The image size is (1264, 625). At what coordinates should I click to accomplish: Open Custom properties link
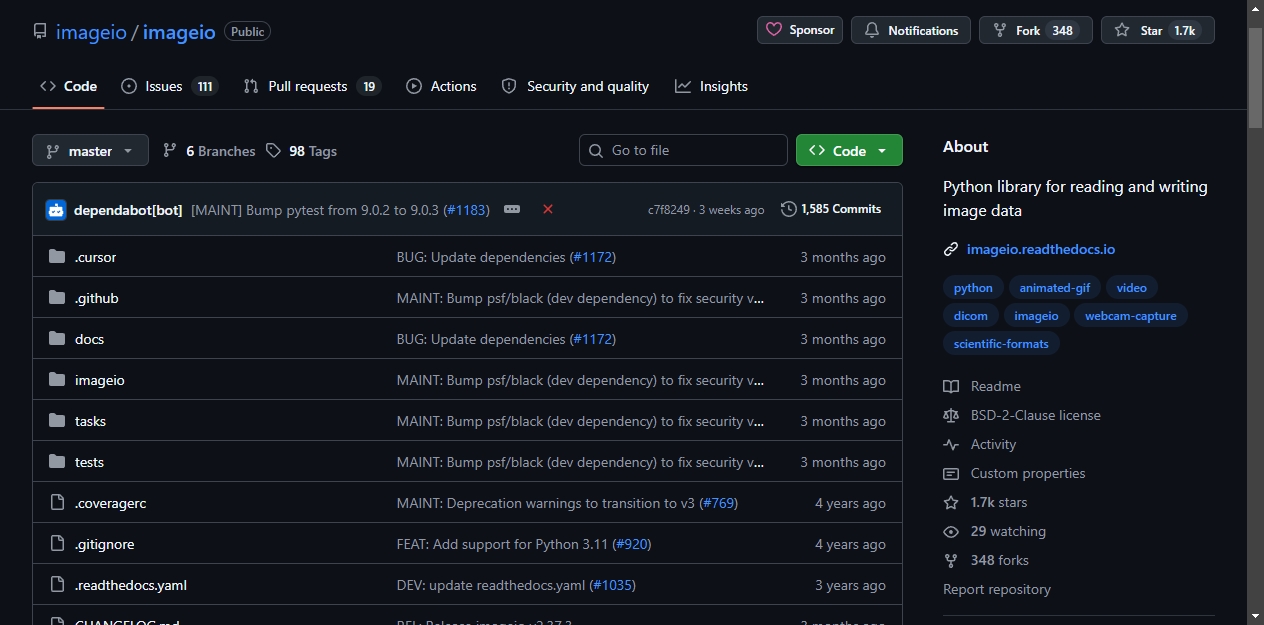click(x=1028, y=473)
